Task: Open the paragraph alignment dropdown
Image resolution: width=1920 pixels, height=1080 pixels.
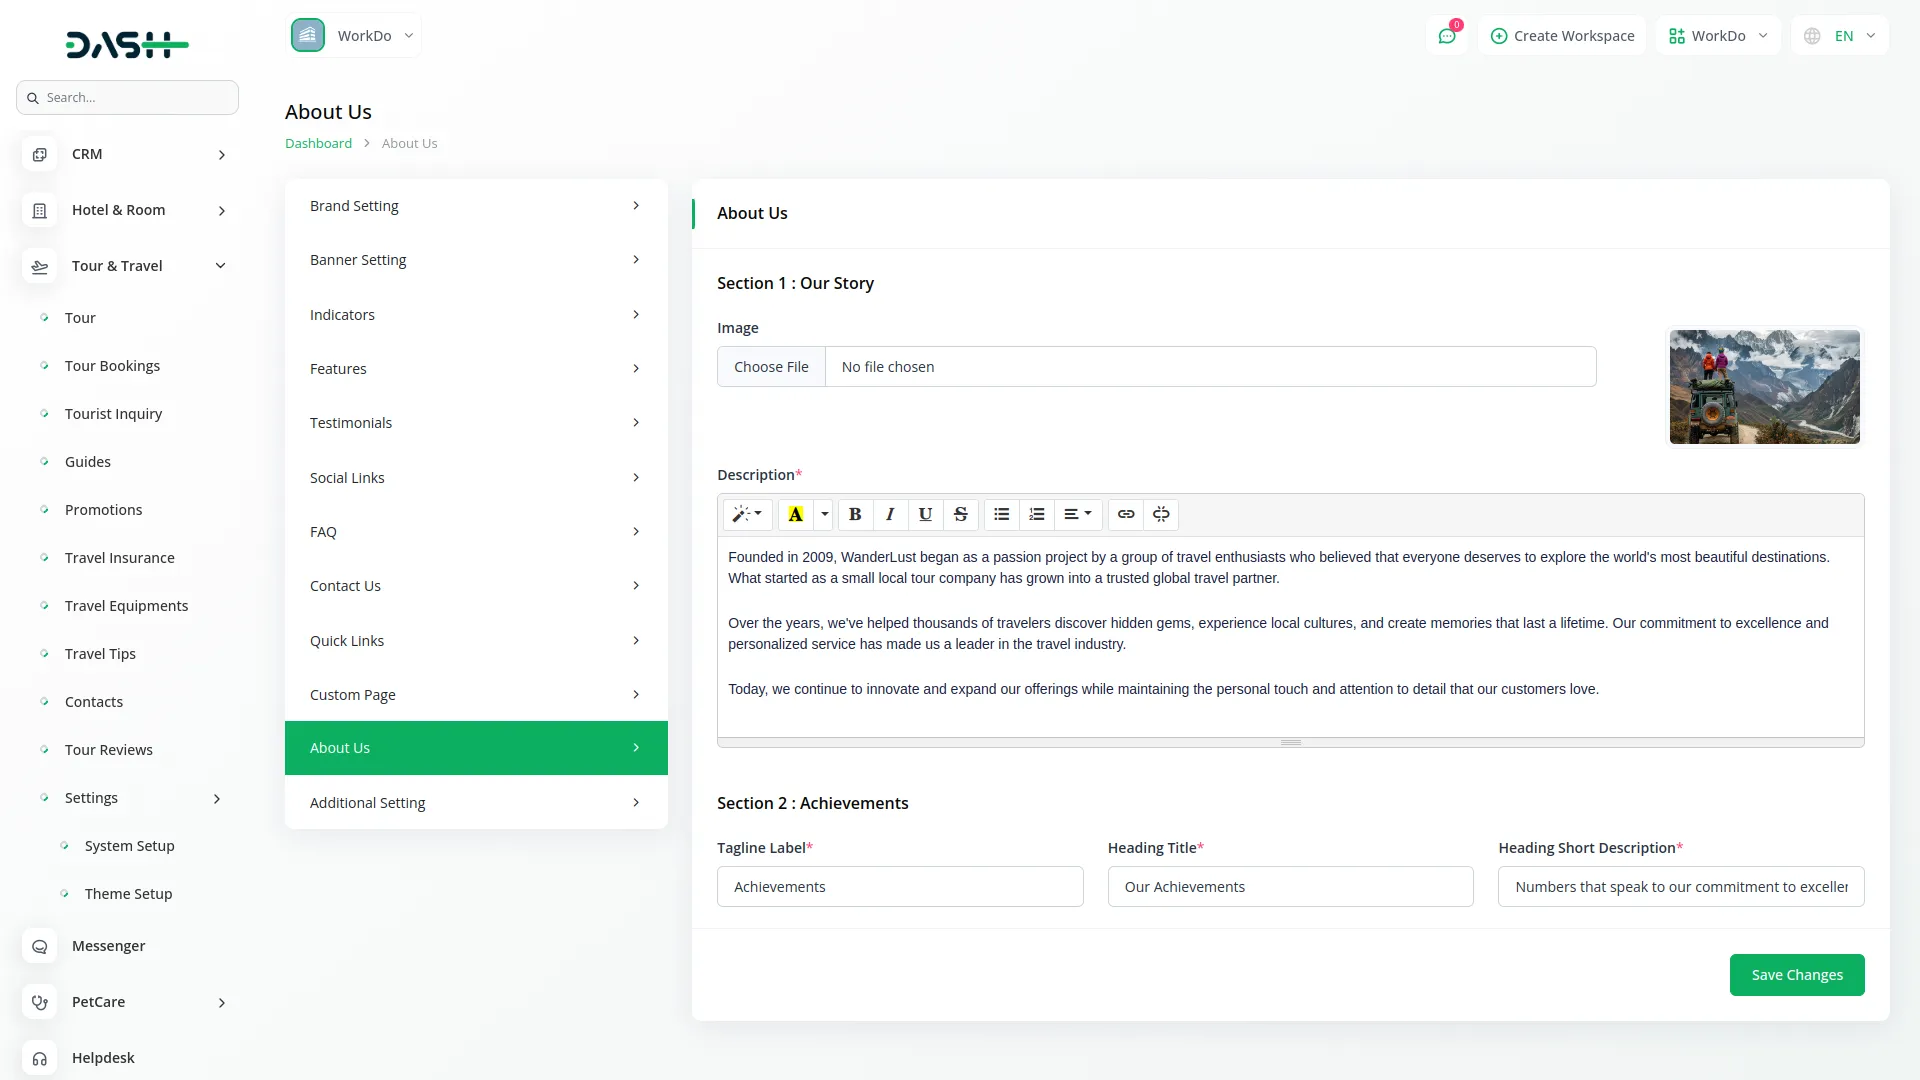Action: click(1077, 514)
